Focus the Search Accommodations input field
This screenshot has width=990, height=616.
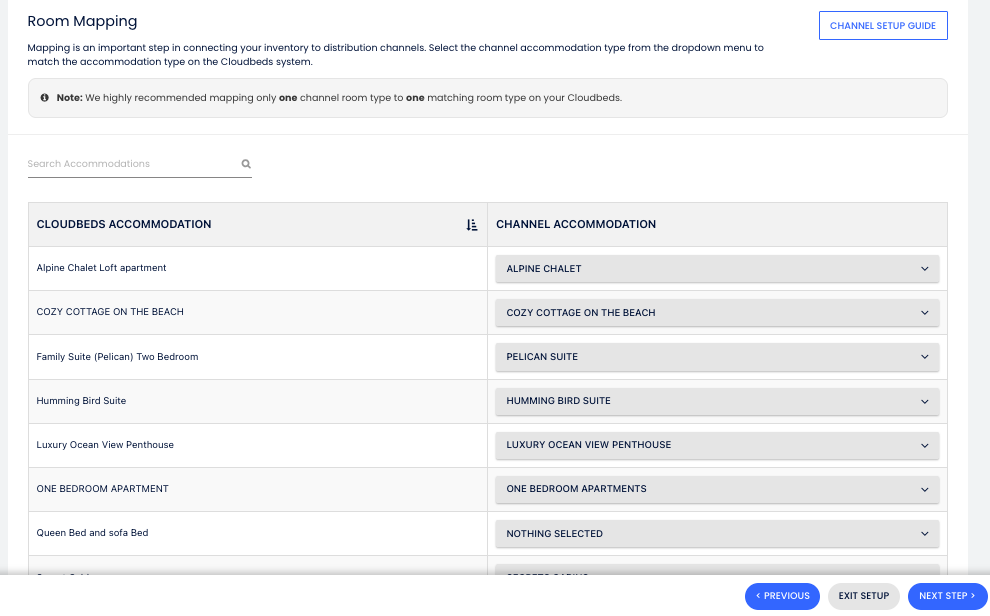tap(130, 164)
